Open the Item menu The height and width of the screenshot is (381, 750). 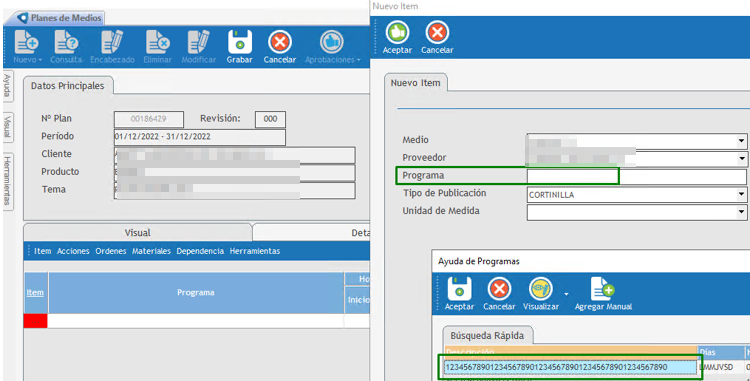tap(43, 251)
